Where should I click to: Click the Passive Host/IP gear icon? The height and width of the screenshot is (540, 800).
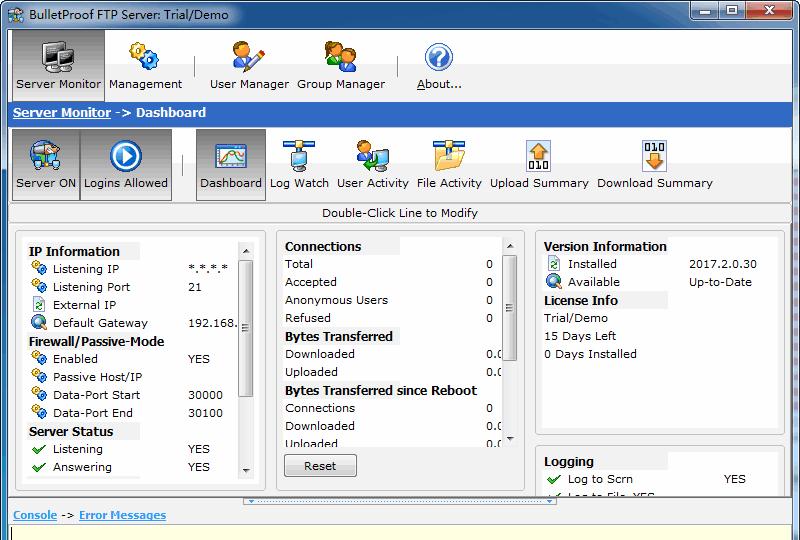[x=39, y=376]
